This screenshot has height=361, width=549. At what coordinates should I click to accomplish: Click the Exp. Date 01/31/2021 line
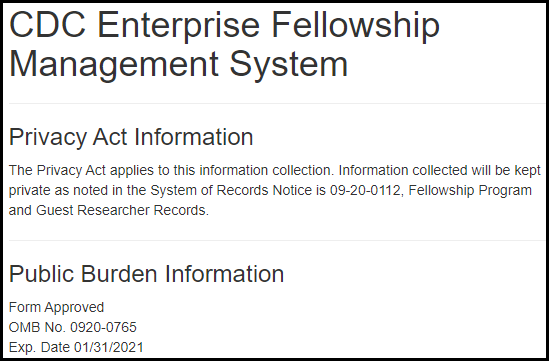[x=76, y=347]
